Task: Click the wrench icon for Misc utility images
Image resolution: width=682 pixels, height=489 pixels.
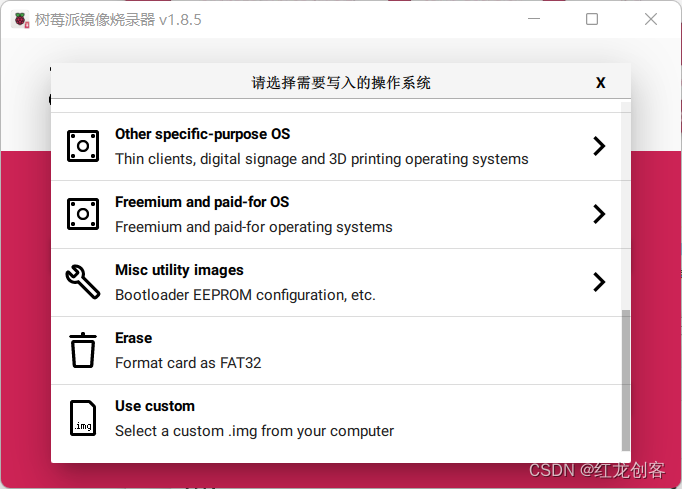Action: coord(83,282)
